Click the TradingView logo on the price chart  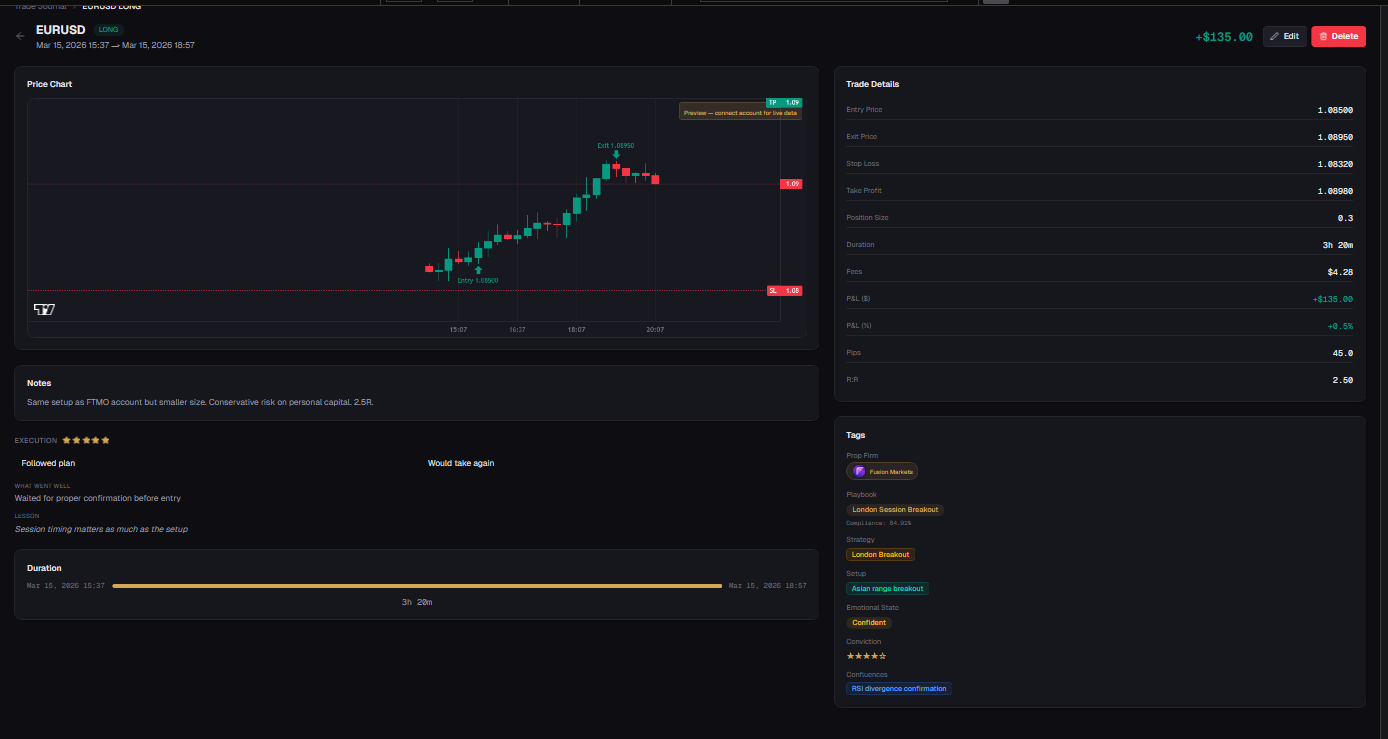44,309
